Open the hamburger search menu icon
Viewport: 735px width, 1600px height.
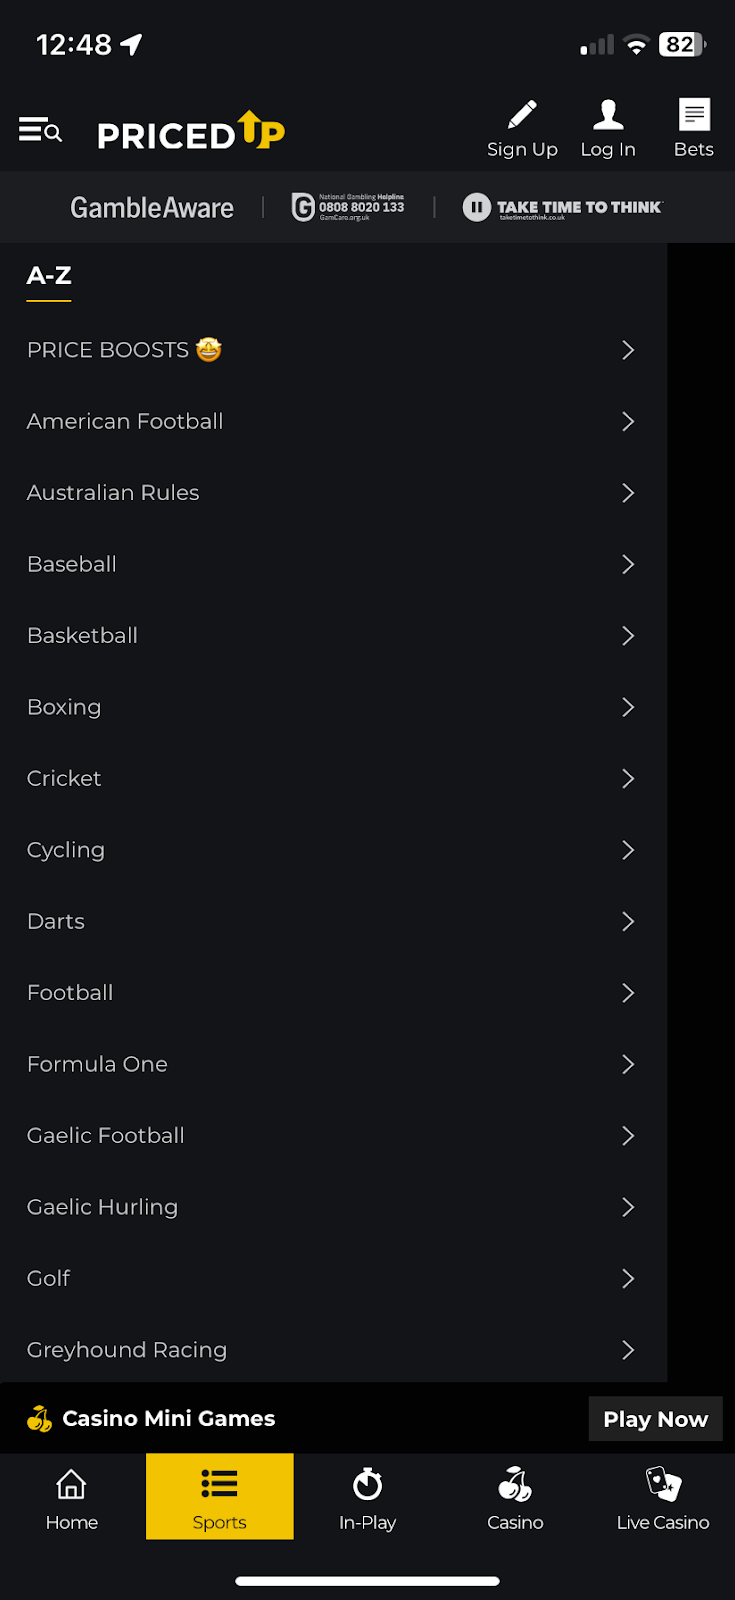(40, 130)
